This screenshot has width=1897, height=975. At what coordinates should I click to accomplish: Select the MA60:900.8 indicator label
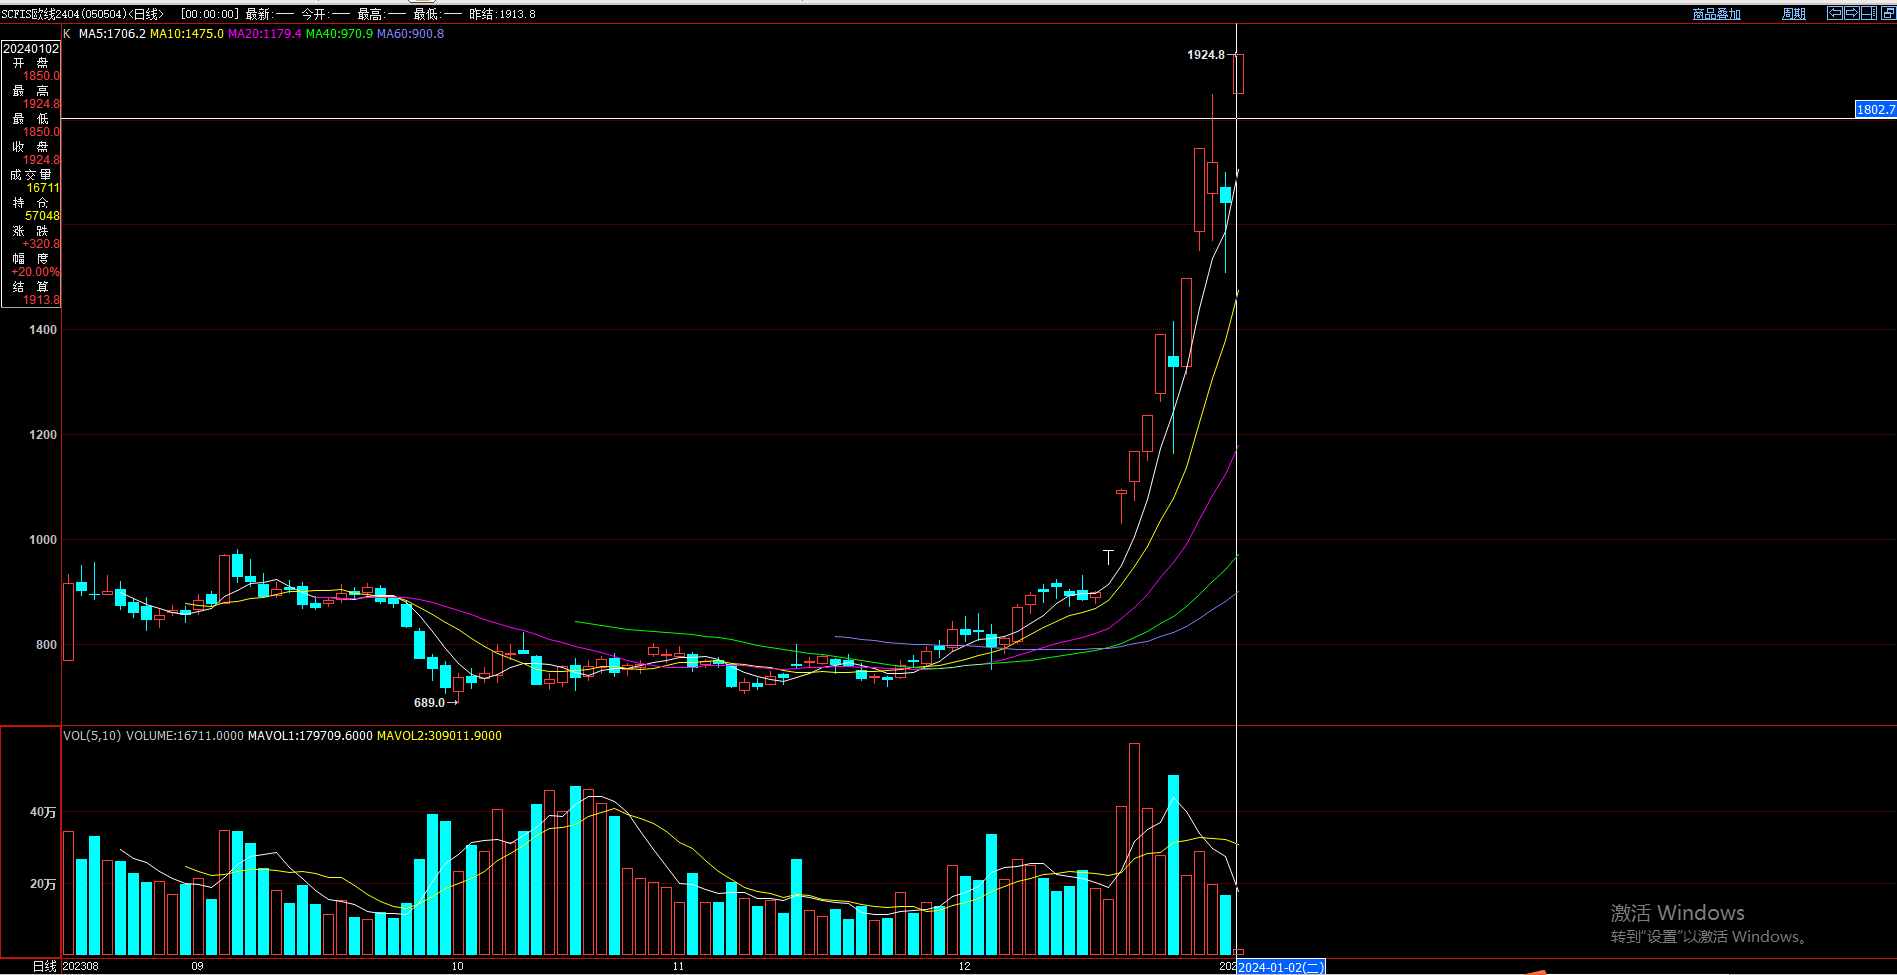click(x=410, y=34)
